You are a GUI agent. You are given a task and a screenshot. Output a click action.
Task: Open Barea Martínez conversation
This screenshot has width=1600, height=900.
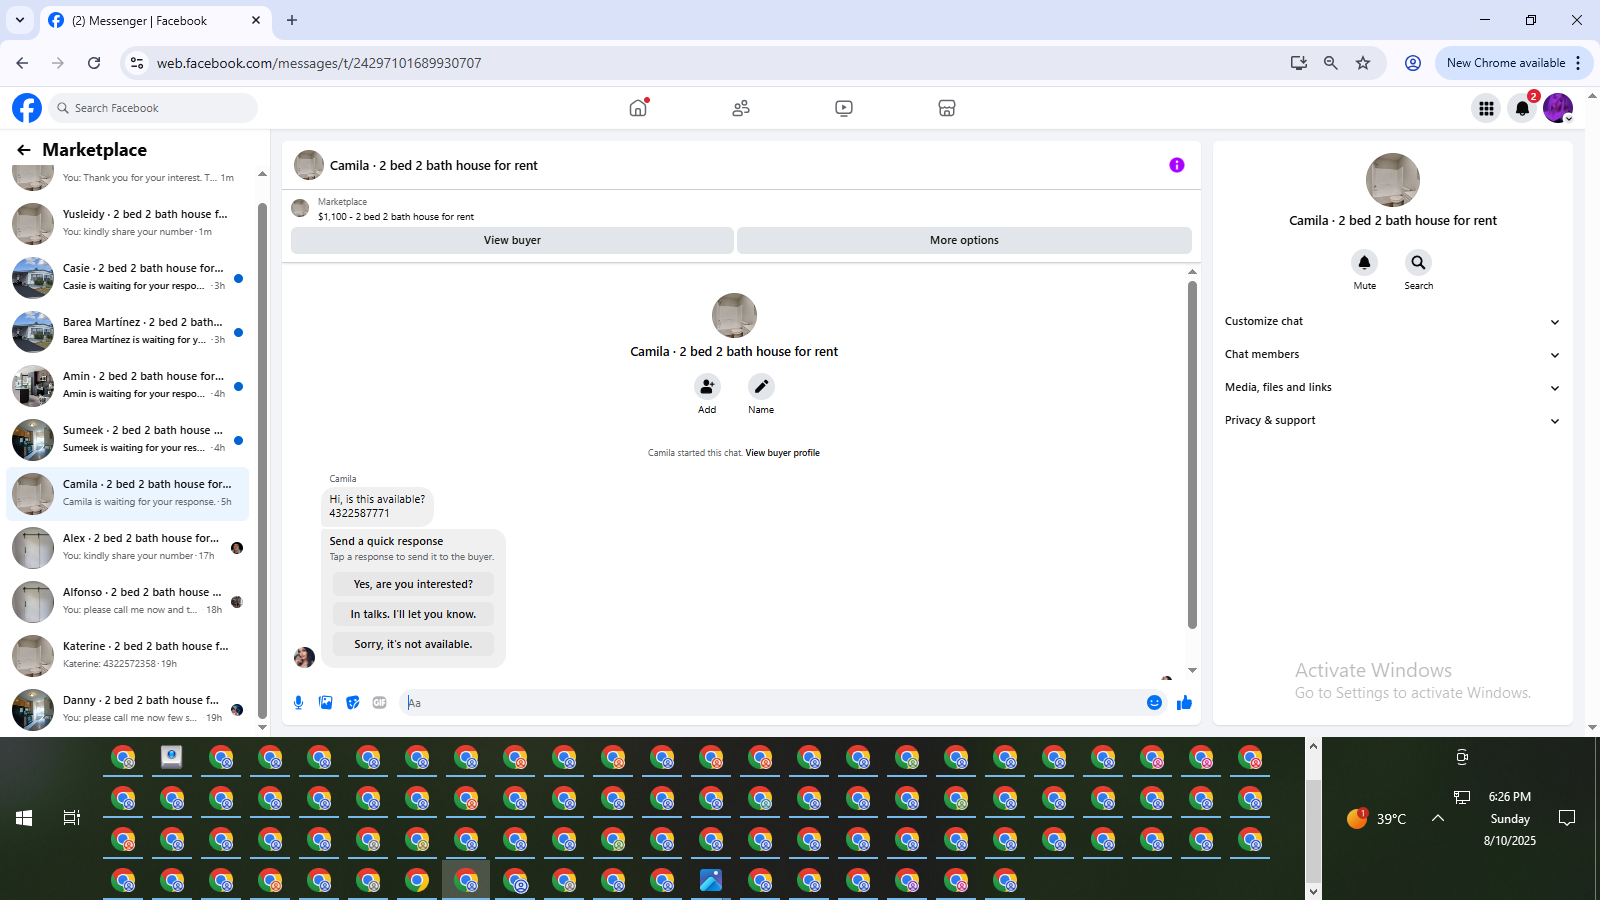pos(128,331)
